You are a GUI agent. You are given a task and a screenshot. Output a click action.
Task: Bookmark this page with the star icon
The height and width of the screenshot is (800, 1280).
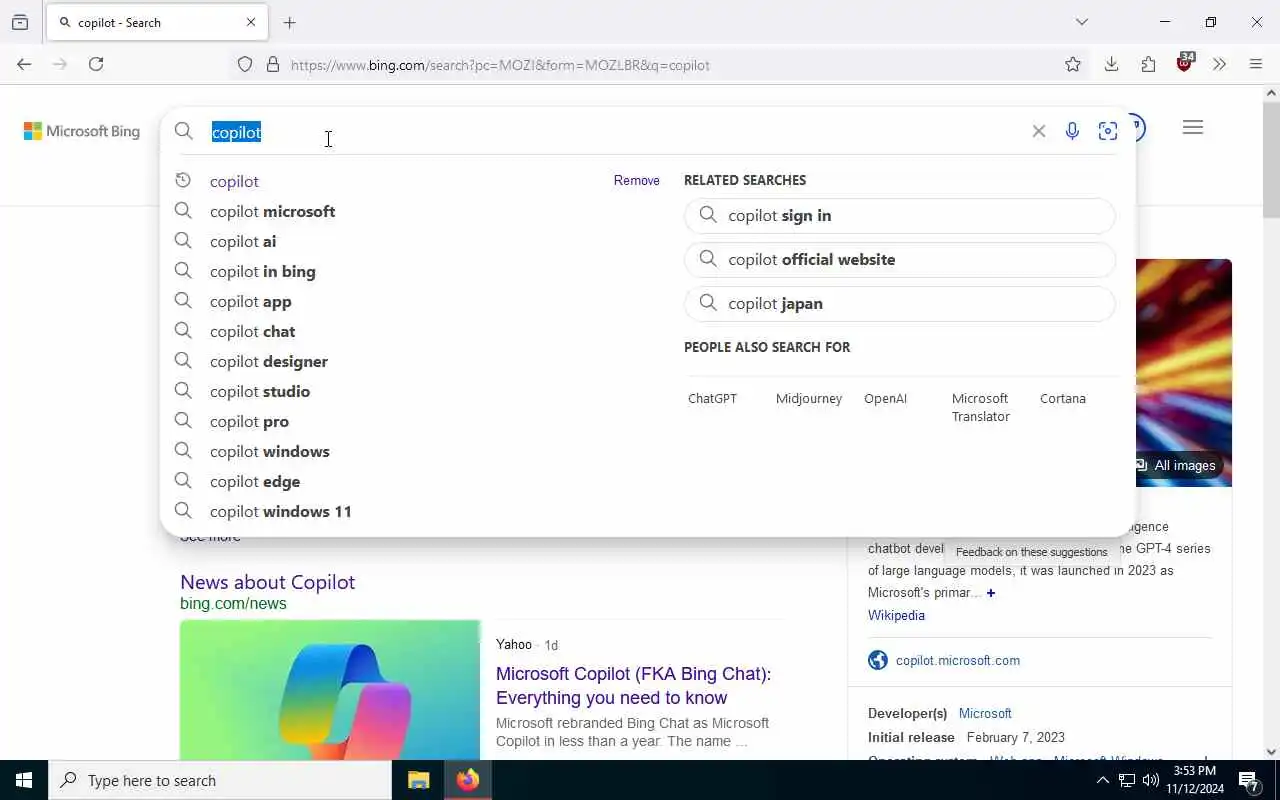tap(1073, 65)
